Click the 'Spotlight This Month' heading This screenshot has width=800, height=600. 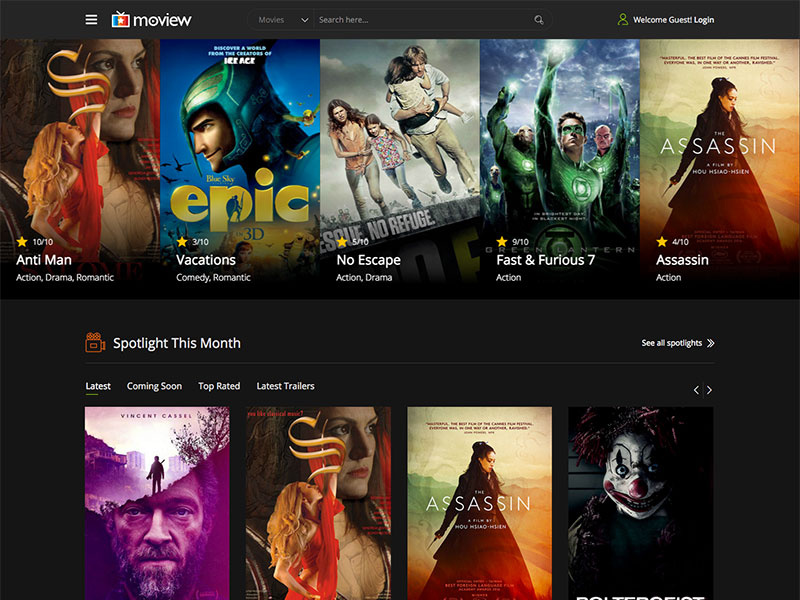point(177,343)
